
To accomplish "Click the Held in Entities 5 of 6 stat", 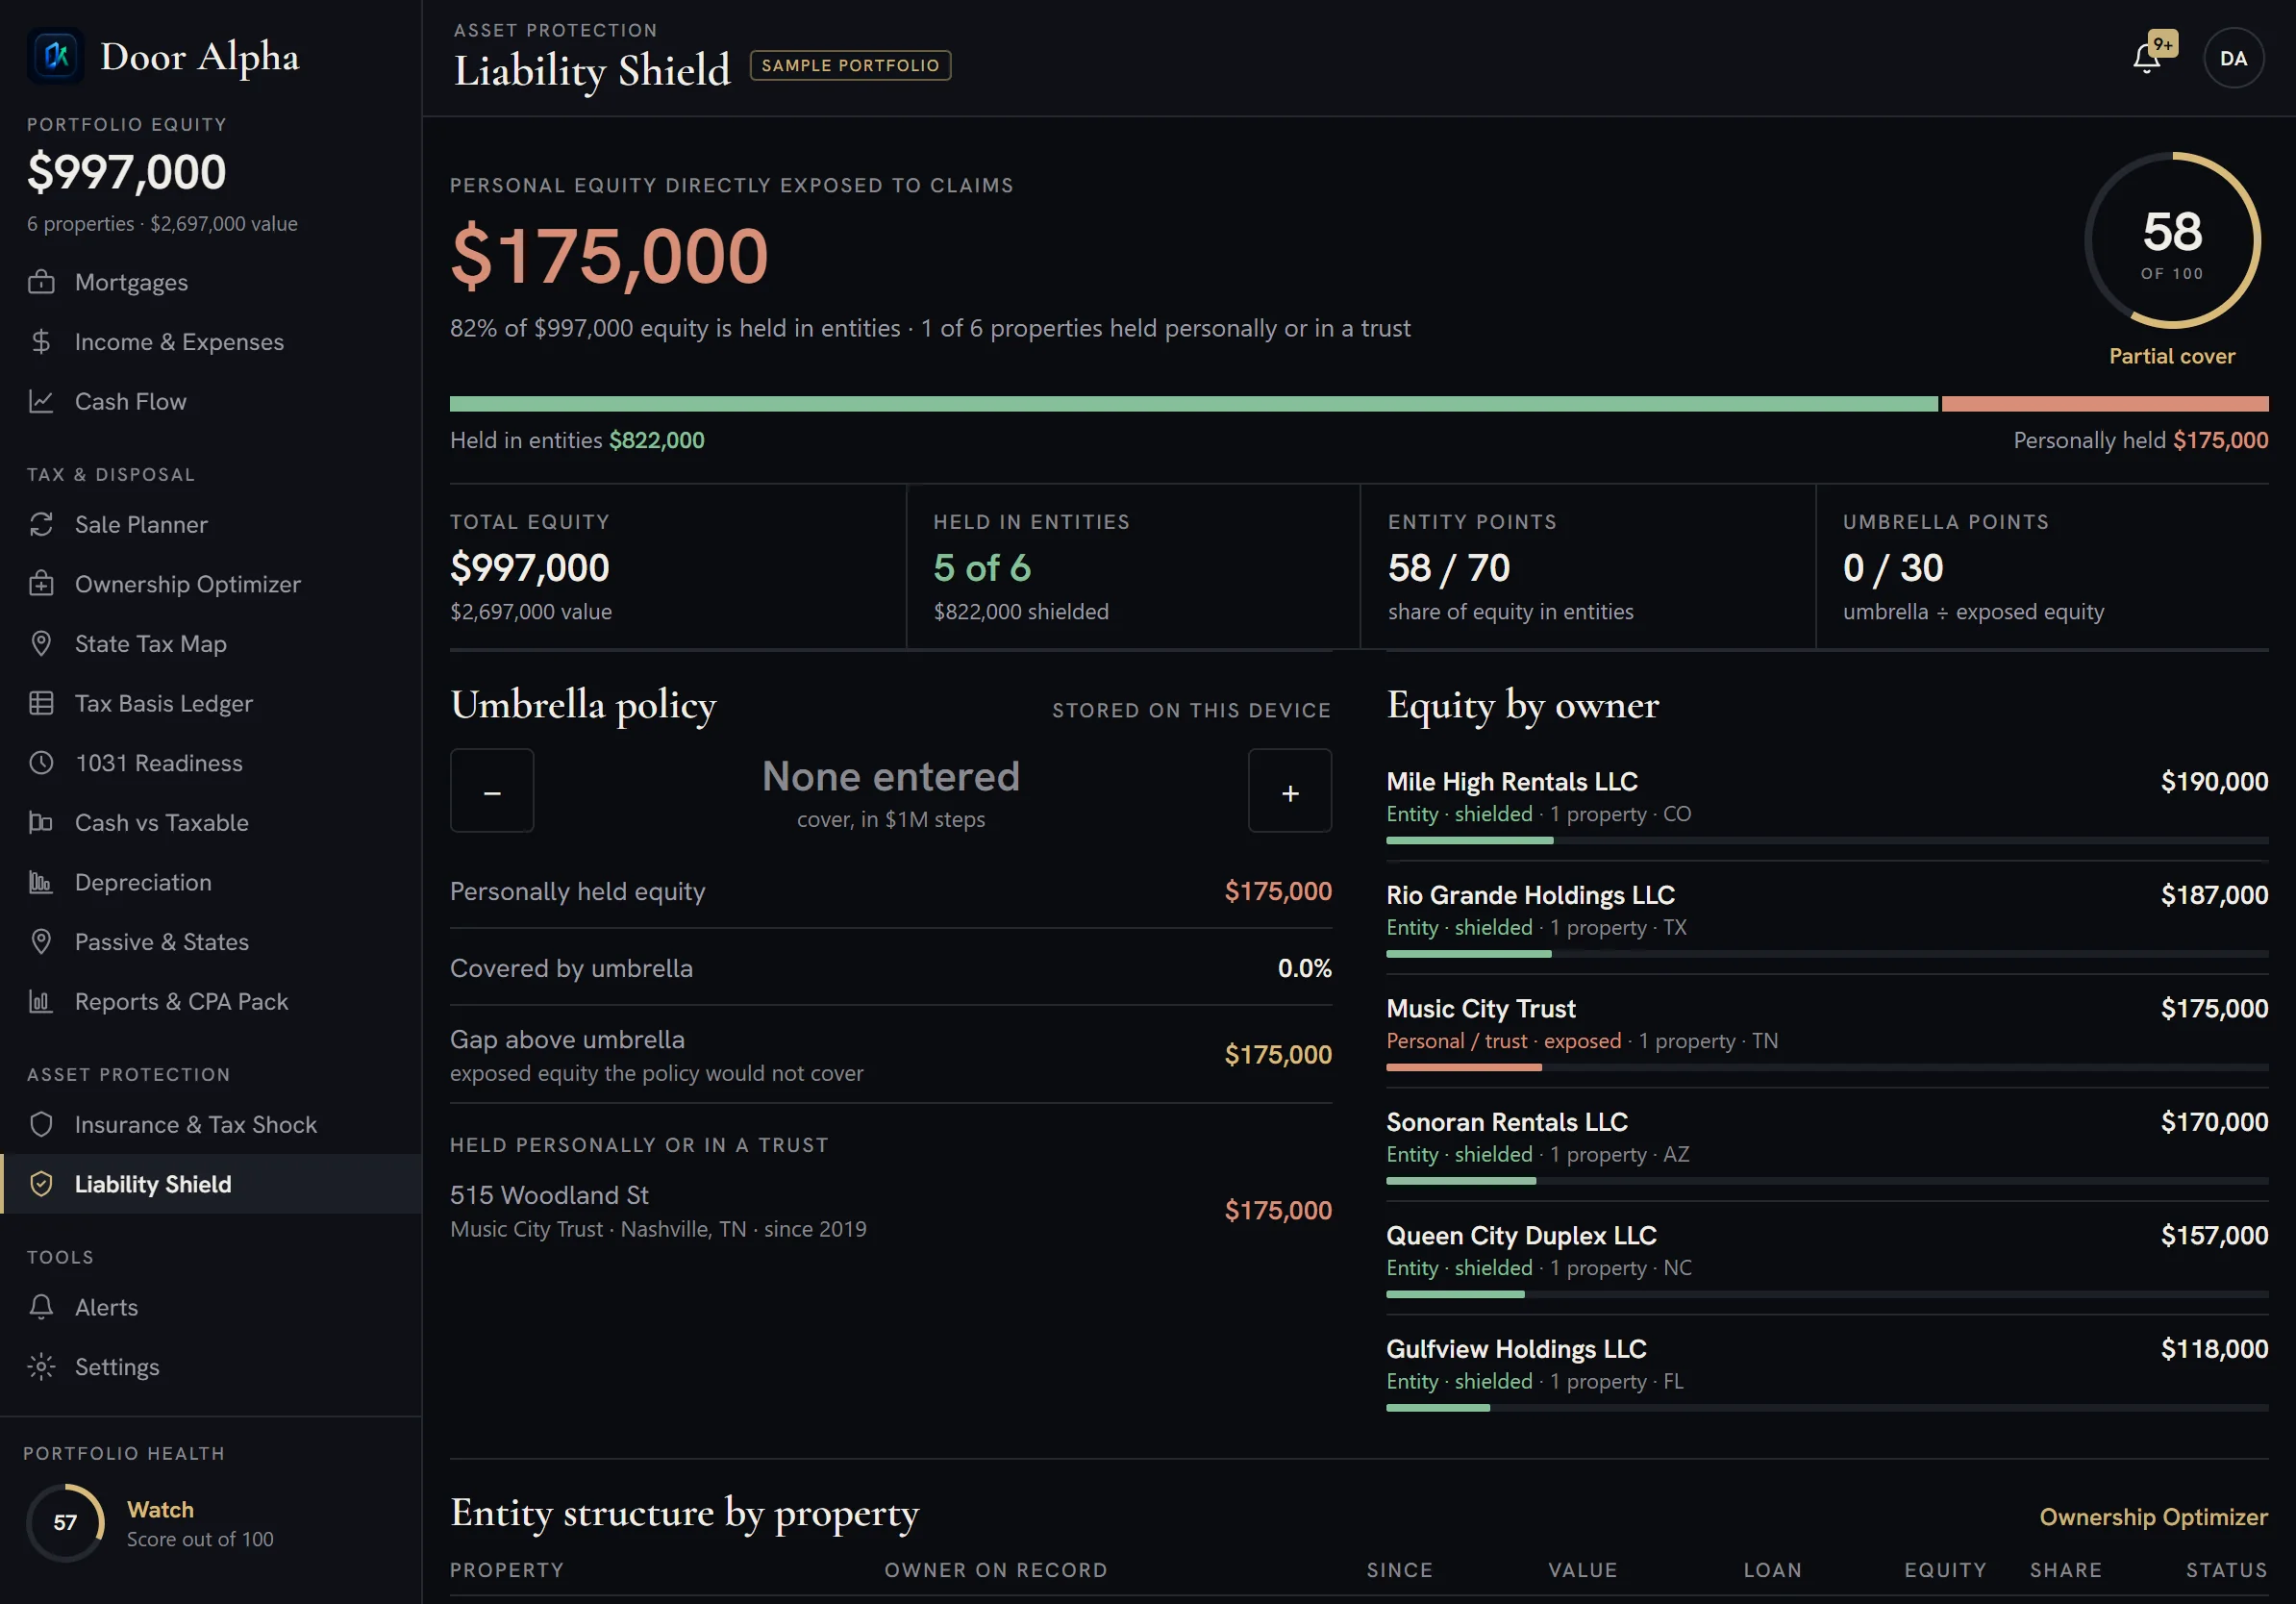I will 1133,567.
